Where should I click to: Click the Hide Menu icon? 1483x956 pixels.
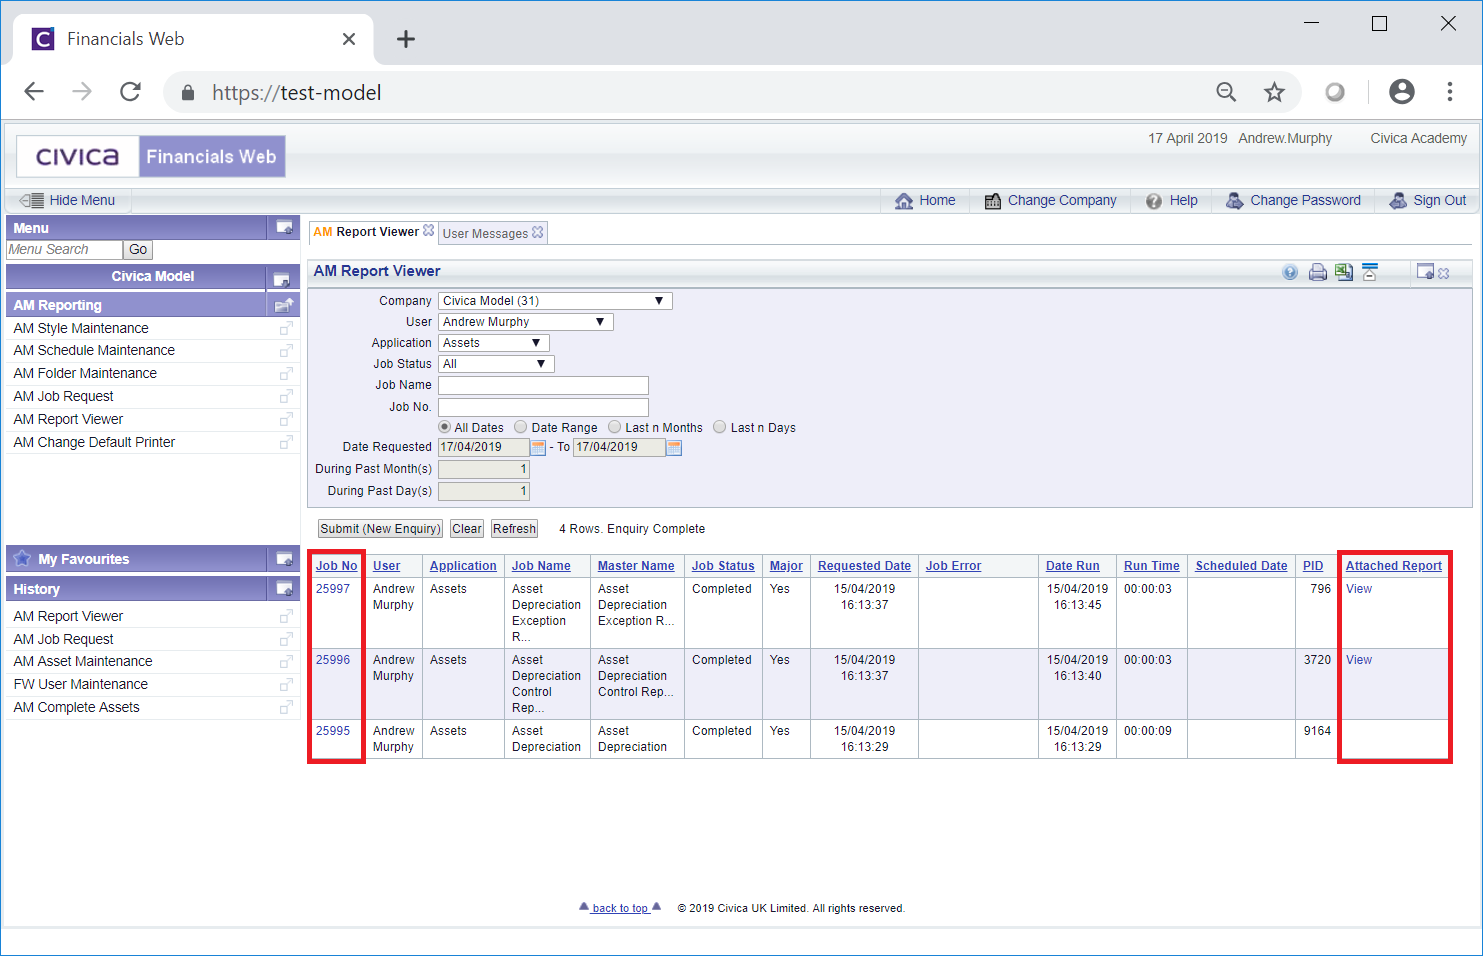31,200
